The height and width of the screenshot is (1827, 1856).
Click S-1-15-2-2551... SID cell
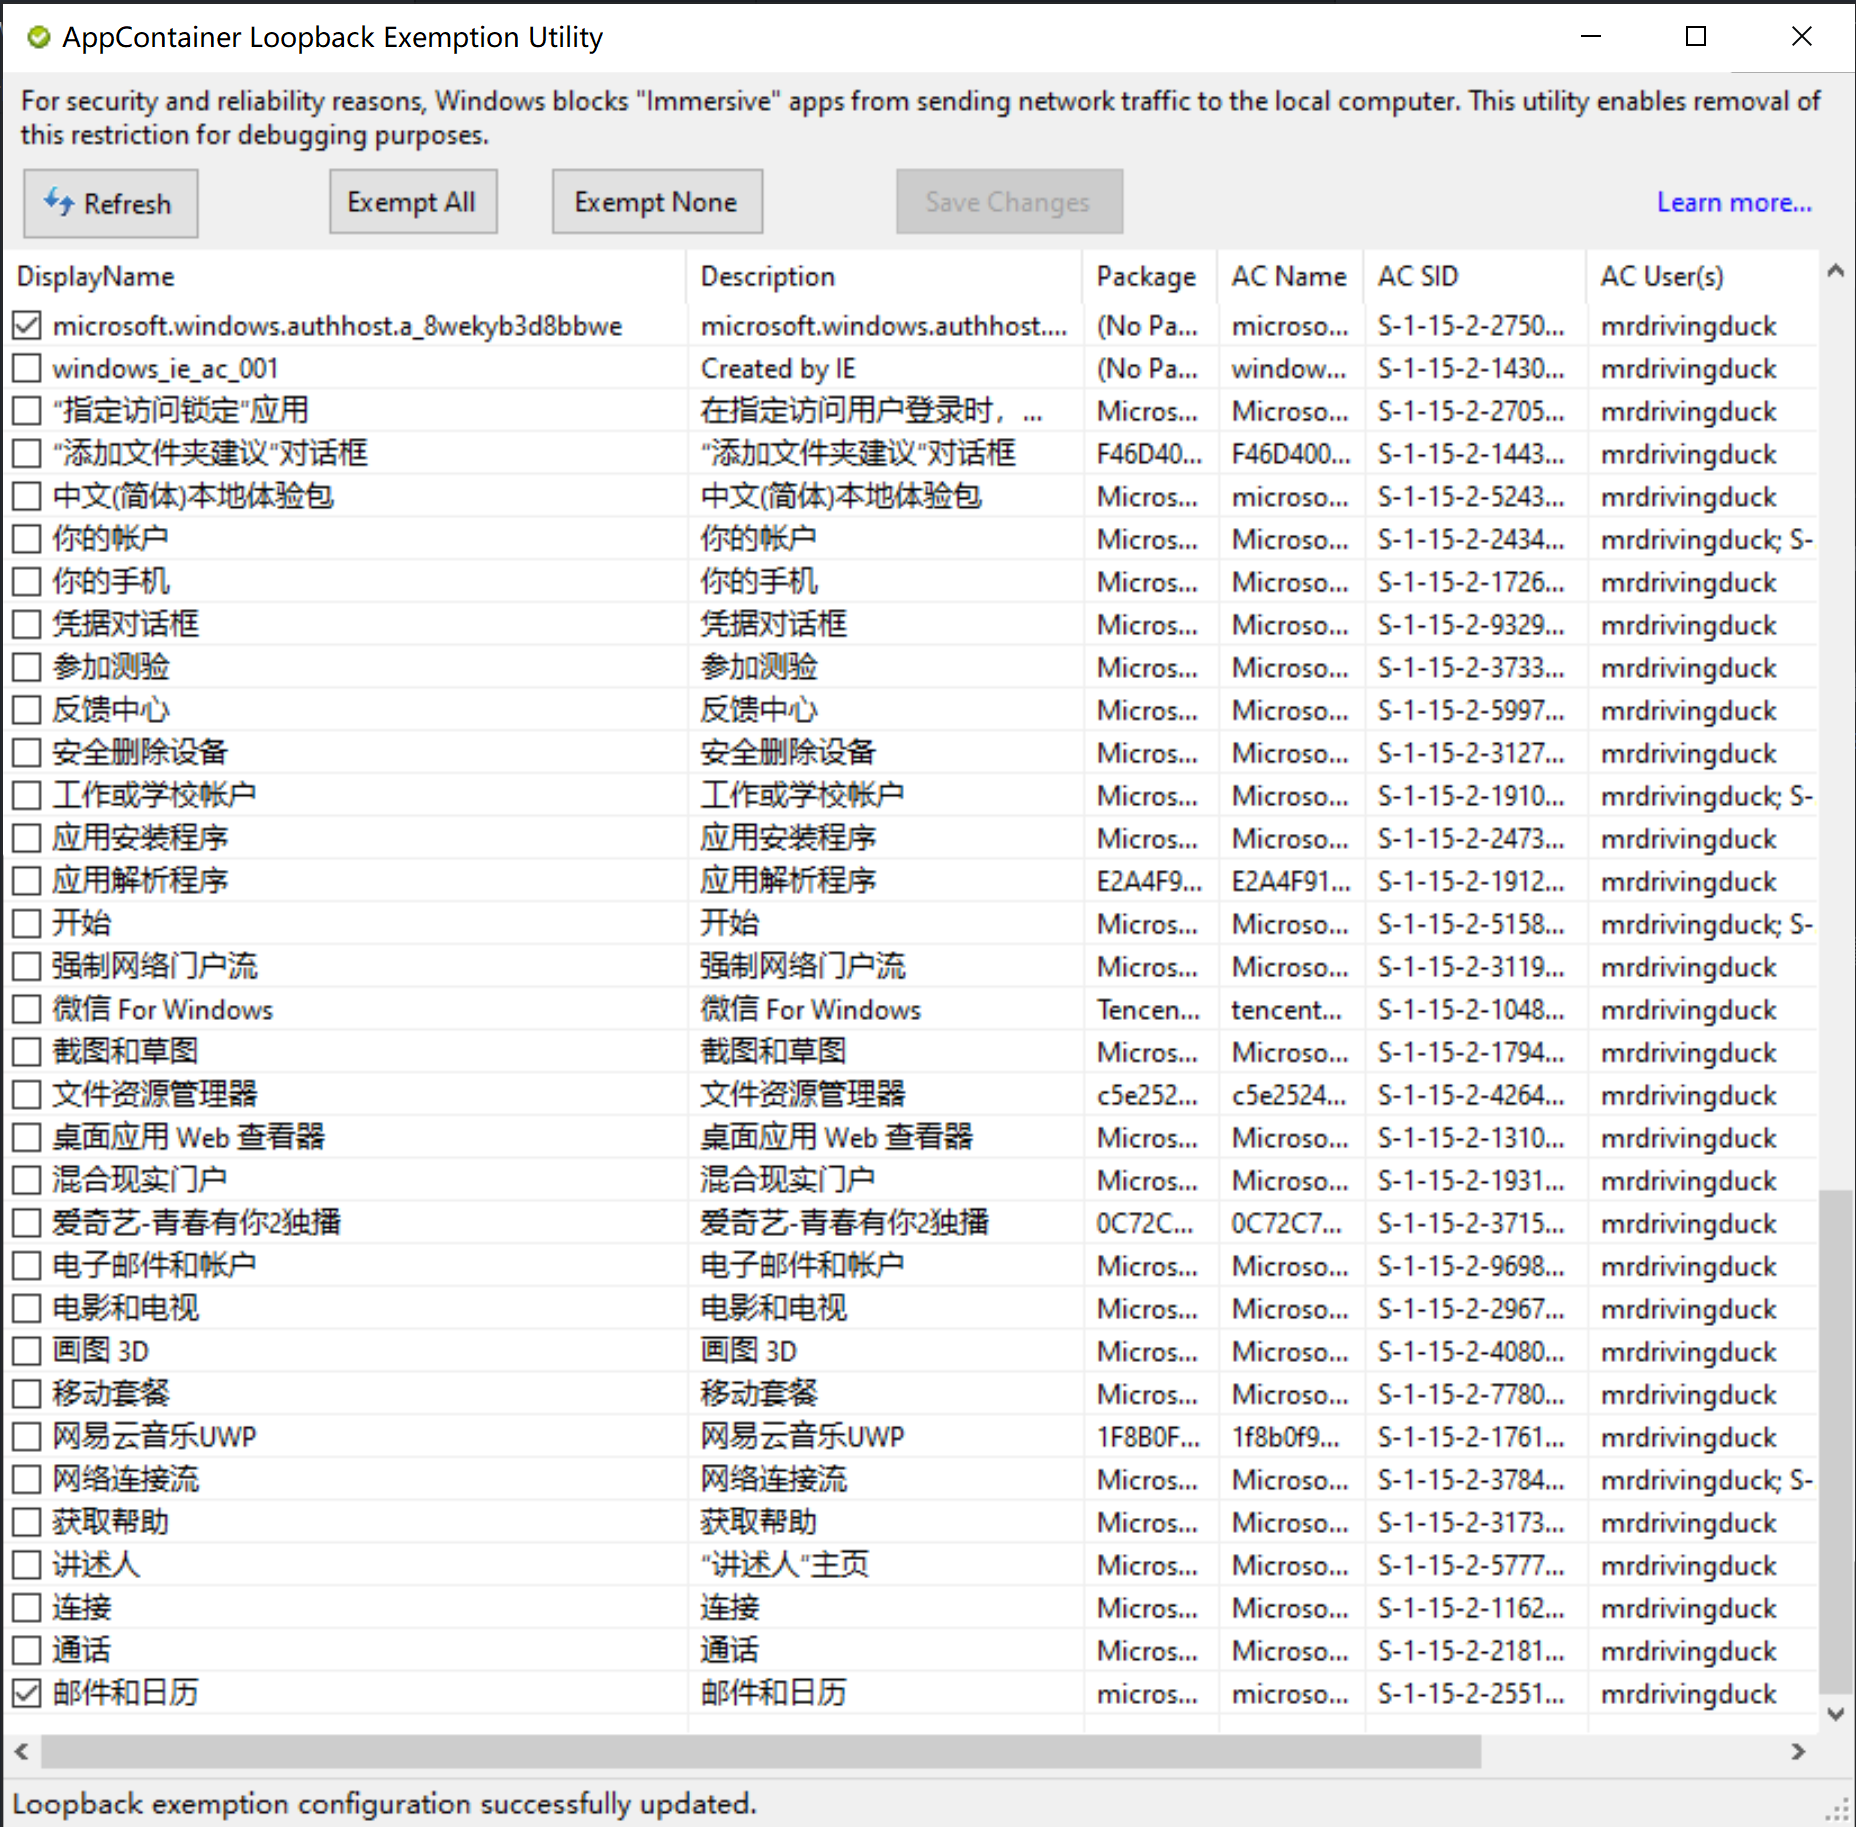click(1471, 1693)
